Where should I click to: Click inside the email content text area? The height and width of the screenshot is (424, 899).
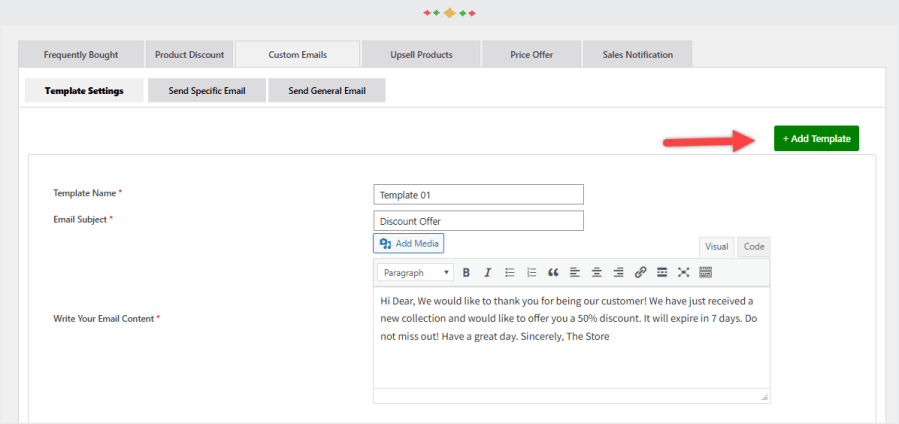tap(570, 360)
